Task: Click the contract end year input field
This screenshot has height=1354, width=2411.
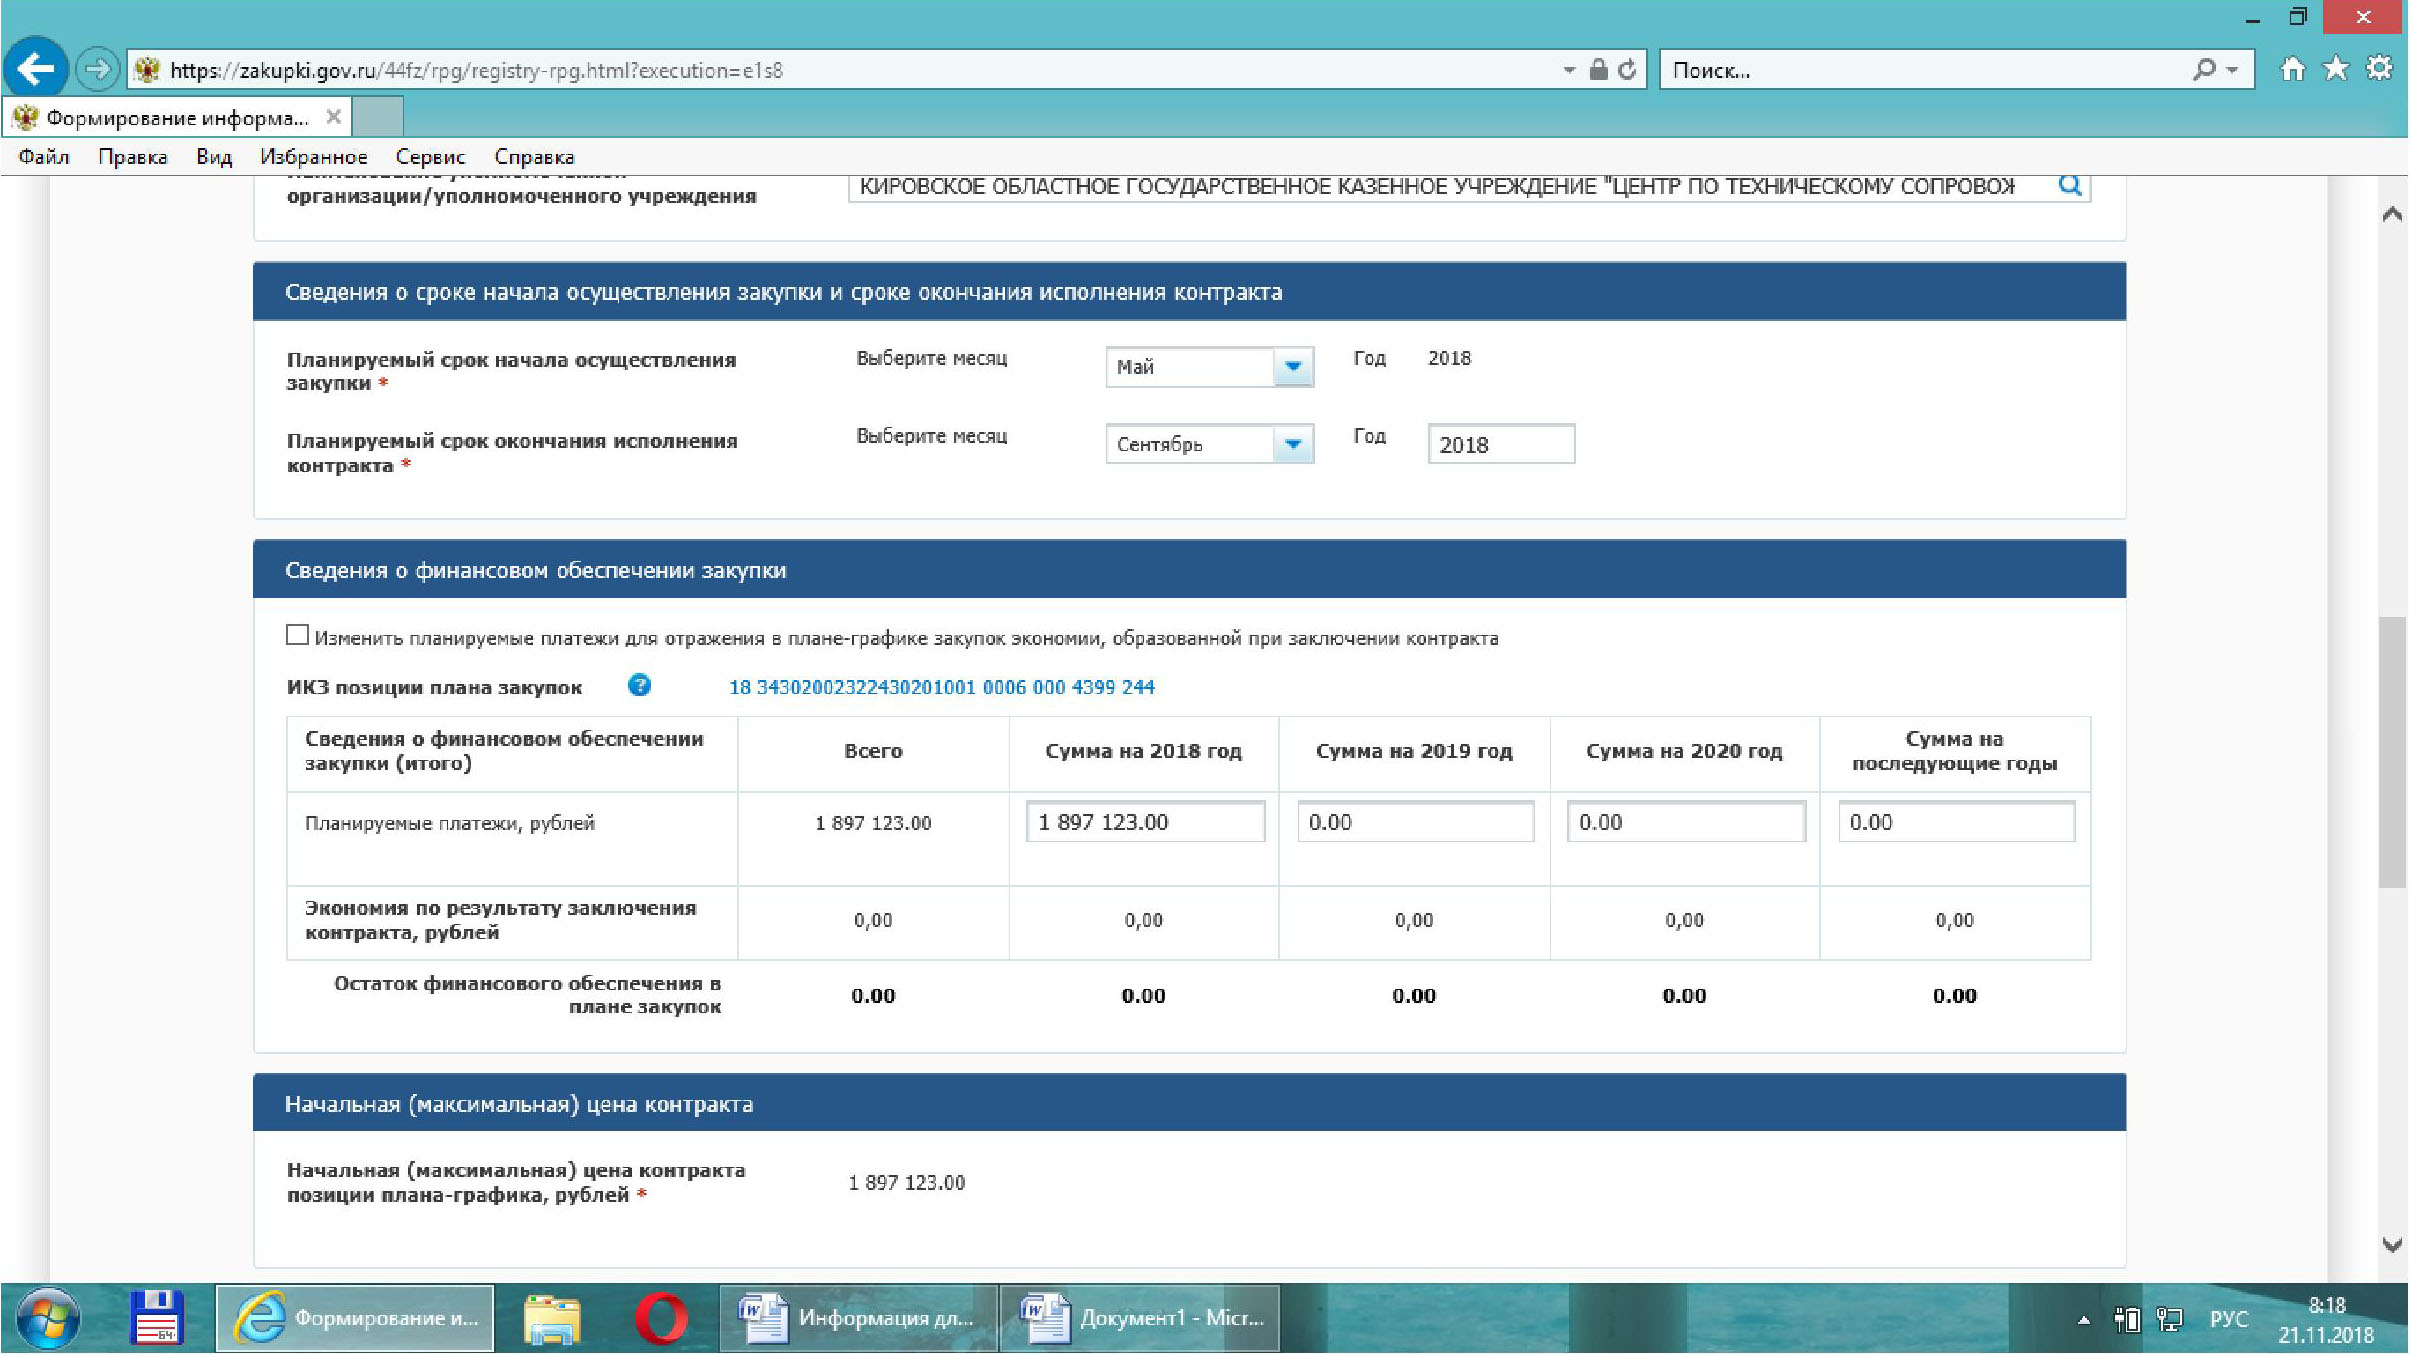Action: [x=1500, y=445]
